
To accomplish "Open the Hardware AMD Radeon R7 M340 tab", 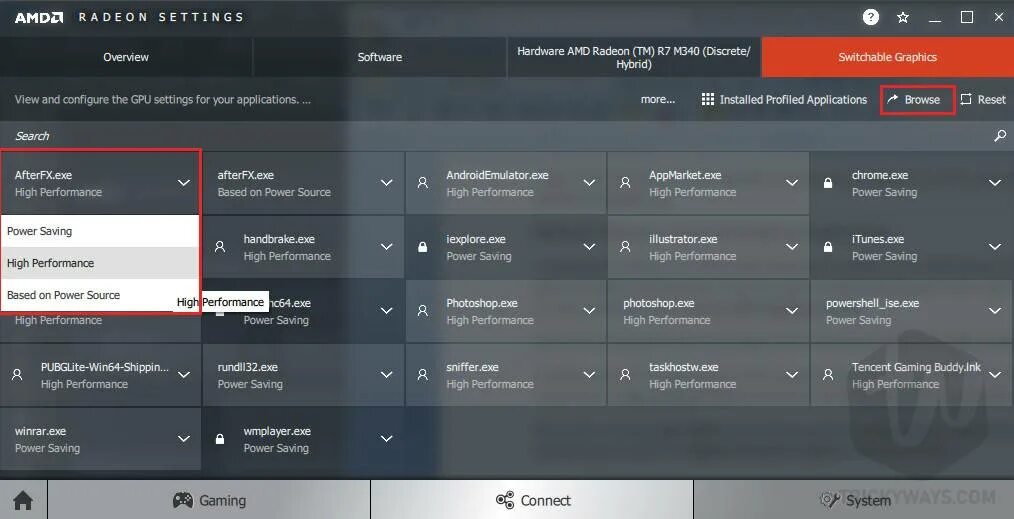I will click(x=634, y=57).
